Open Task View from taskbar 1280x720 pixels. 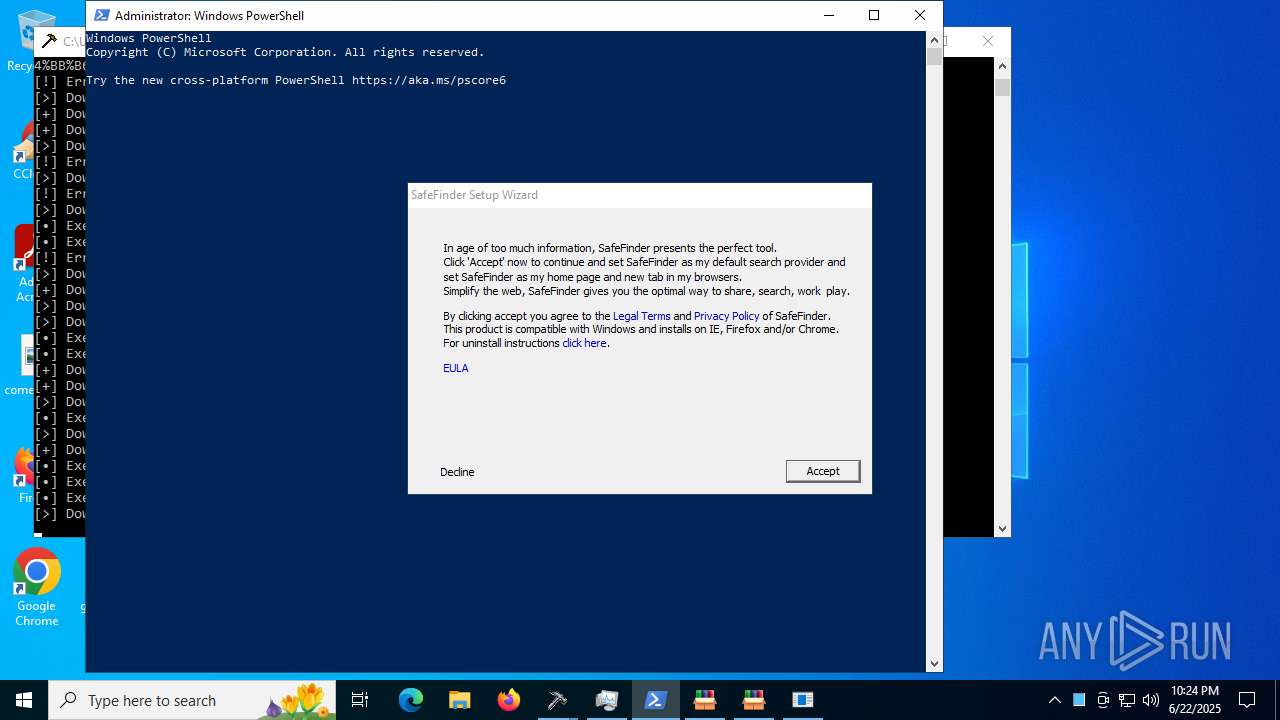tap(360, 700)
